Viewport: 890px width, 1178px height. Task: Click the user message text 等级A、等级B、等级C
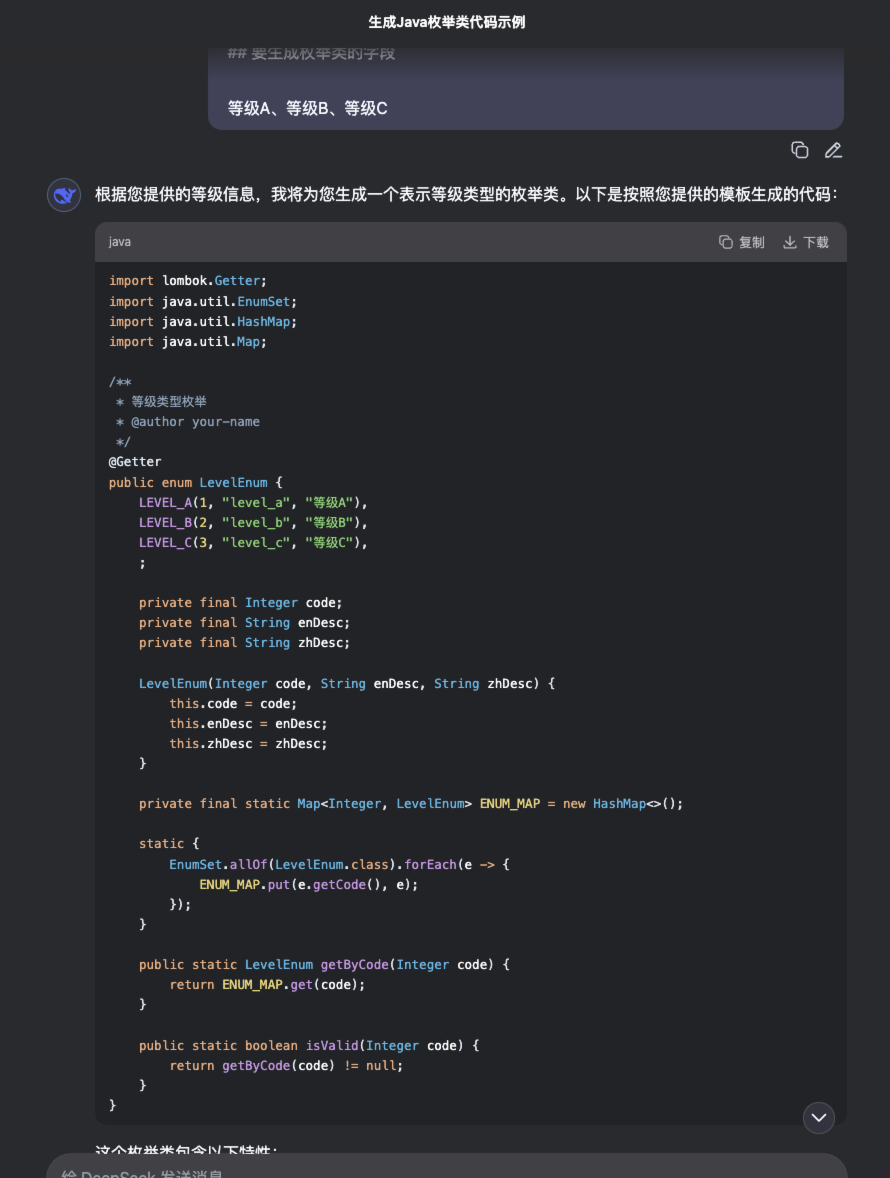coord(307,108)
